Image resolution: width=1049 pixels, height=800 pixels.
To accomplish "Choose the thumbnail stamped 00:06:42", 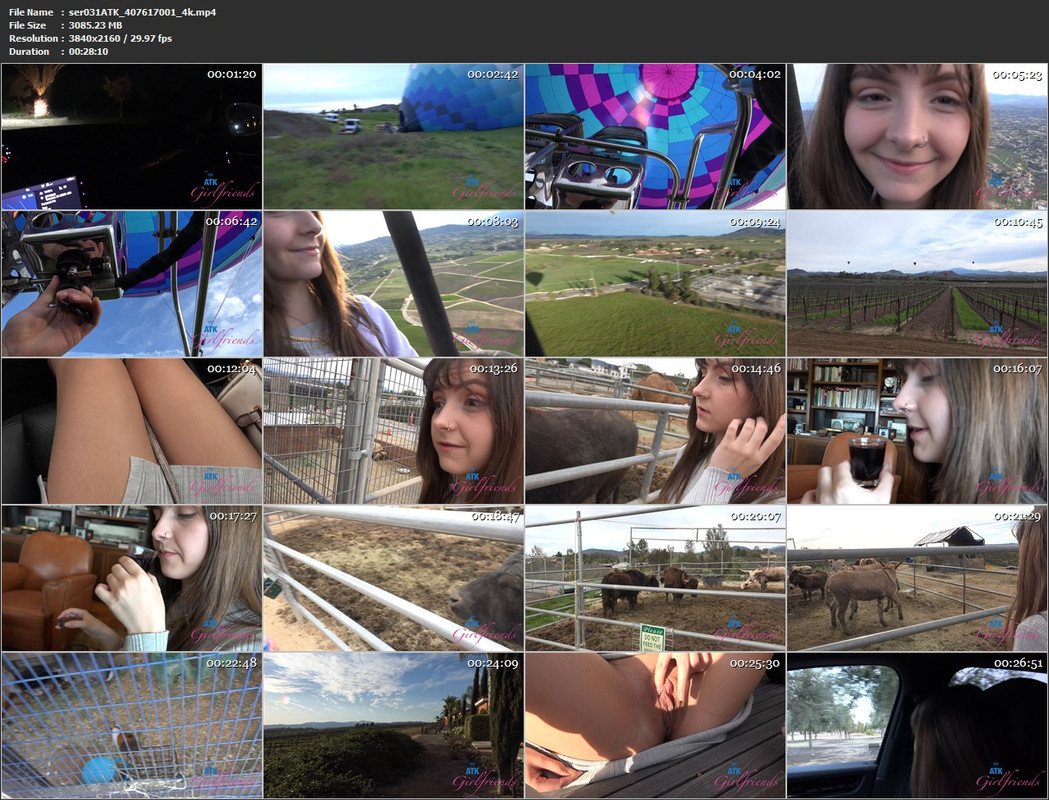I will (132, 284).
